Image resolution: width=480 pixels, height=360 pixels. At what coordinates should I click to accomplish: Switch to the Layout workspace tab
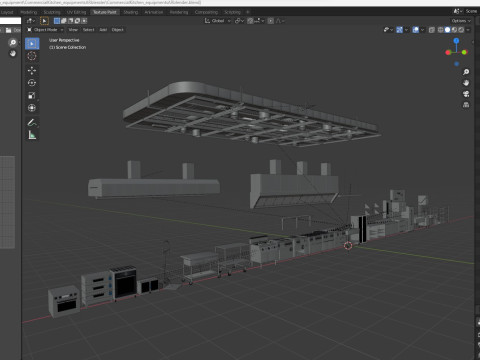tap(7, 12)
